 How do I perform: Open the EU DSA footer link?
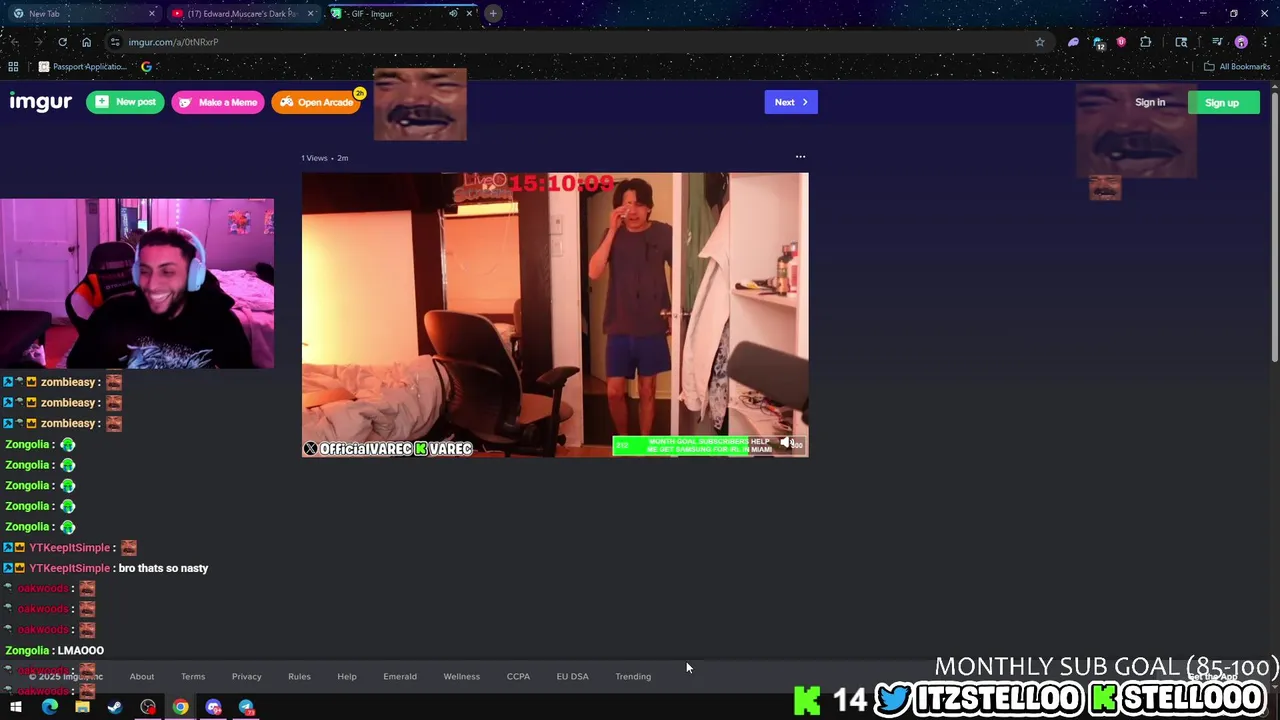point(572,676)
